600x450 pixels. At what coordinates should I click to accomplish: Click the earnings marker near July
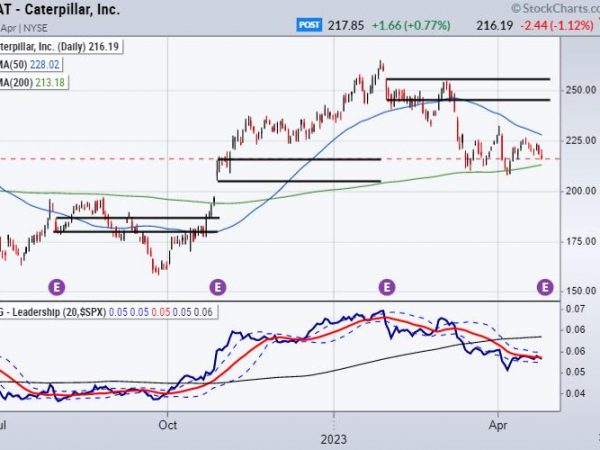pyautogui.click(x=57, y=287)
